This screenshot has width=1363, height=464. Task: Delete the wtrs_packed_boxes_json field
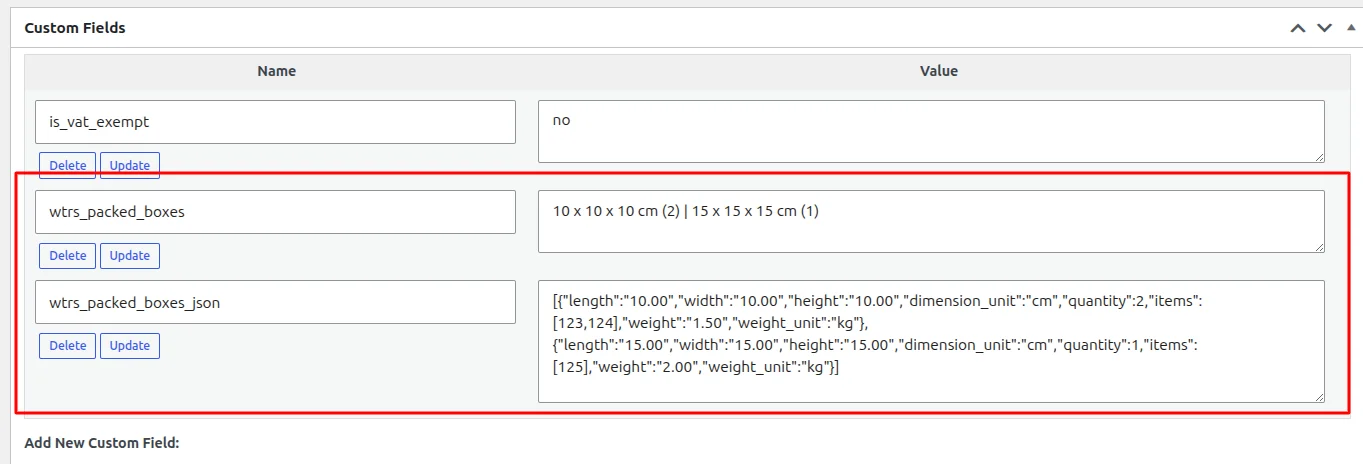click(68, 346)
